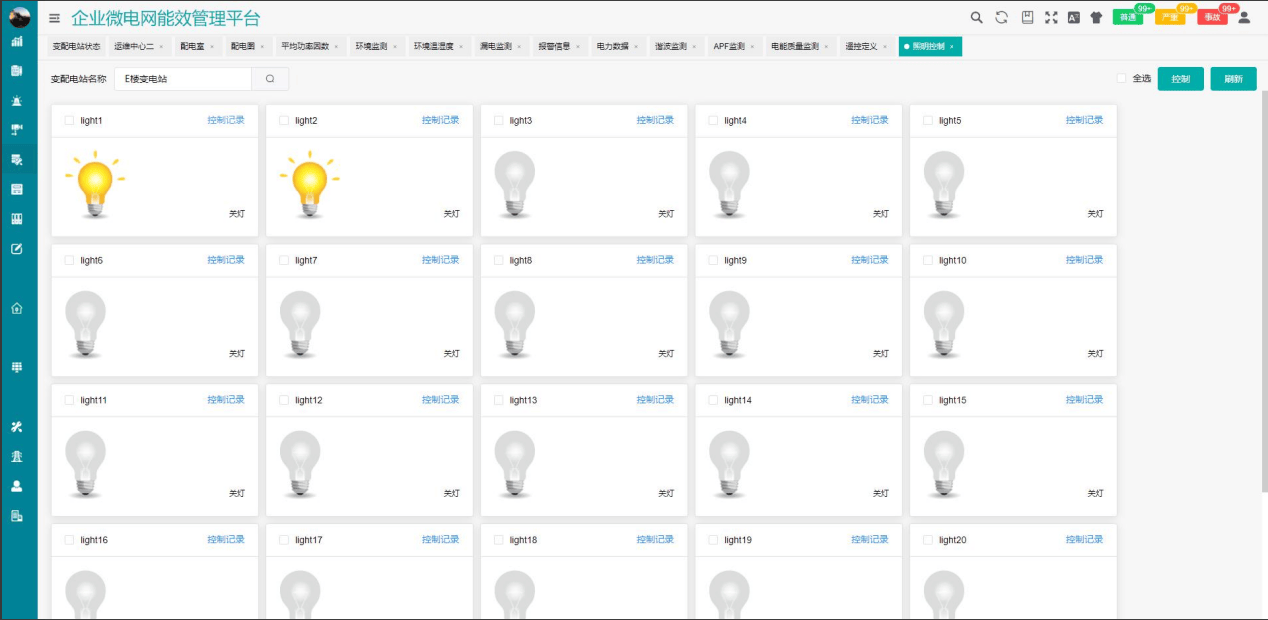Open the red 事故 alarm badge
This screenshot has height=620, width=1268.
1212,17
